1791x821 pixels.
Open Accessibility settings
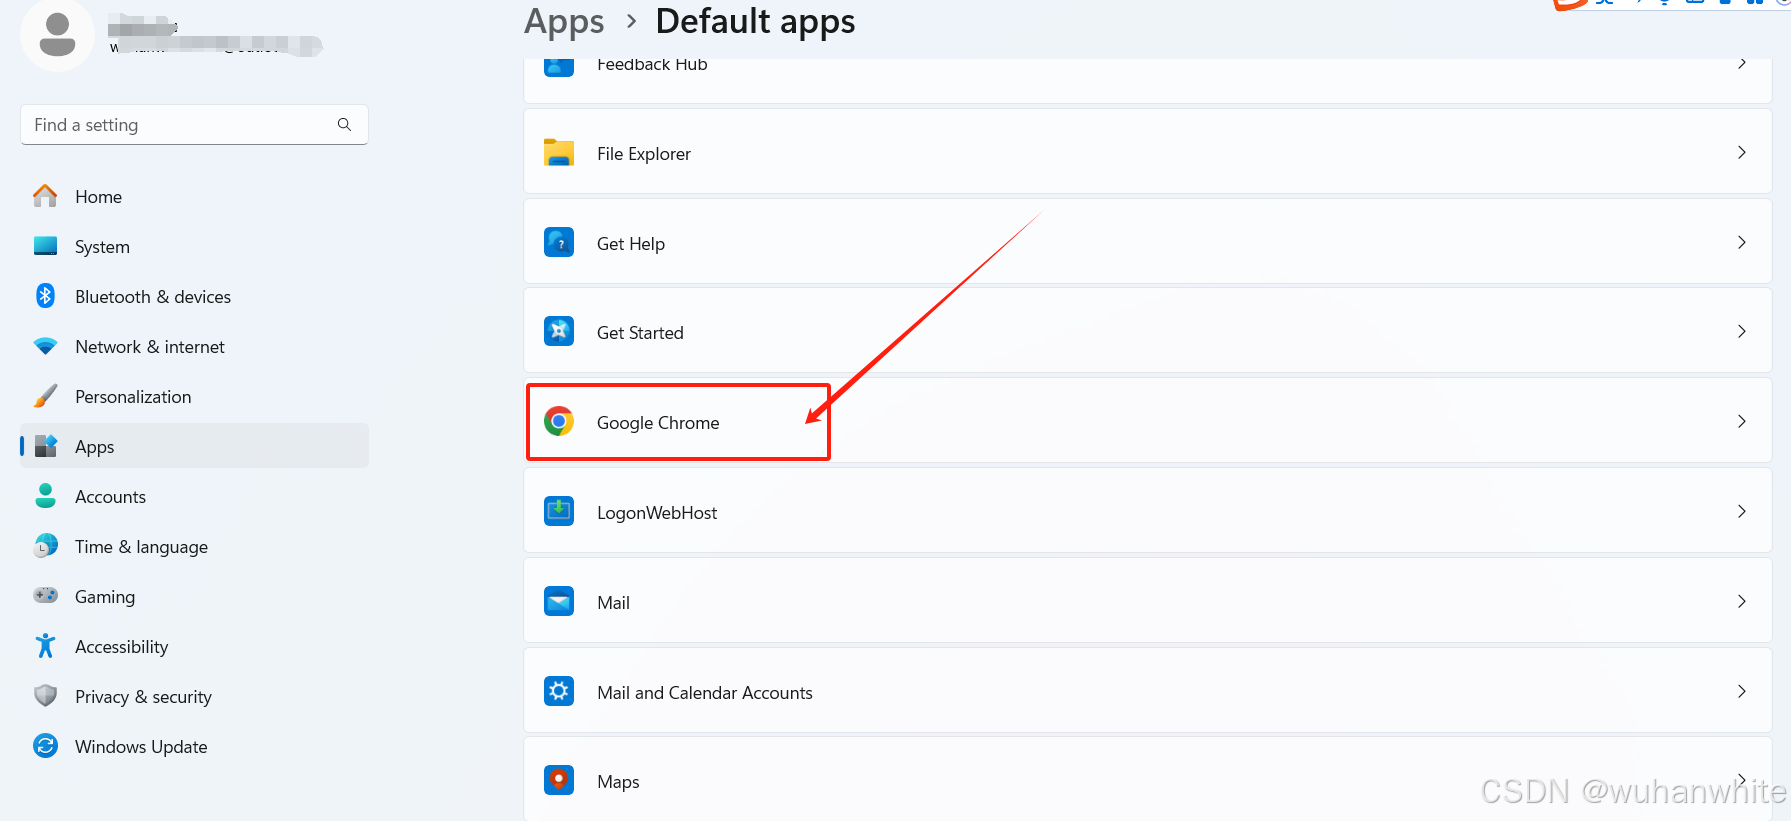(x=194, y=647)
